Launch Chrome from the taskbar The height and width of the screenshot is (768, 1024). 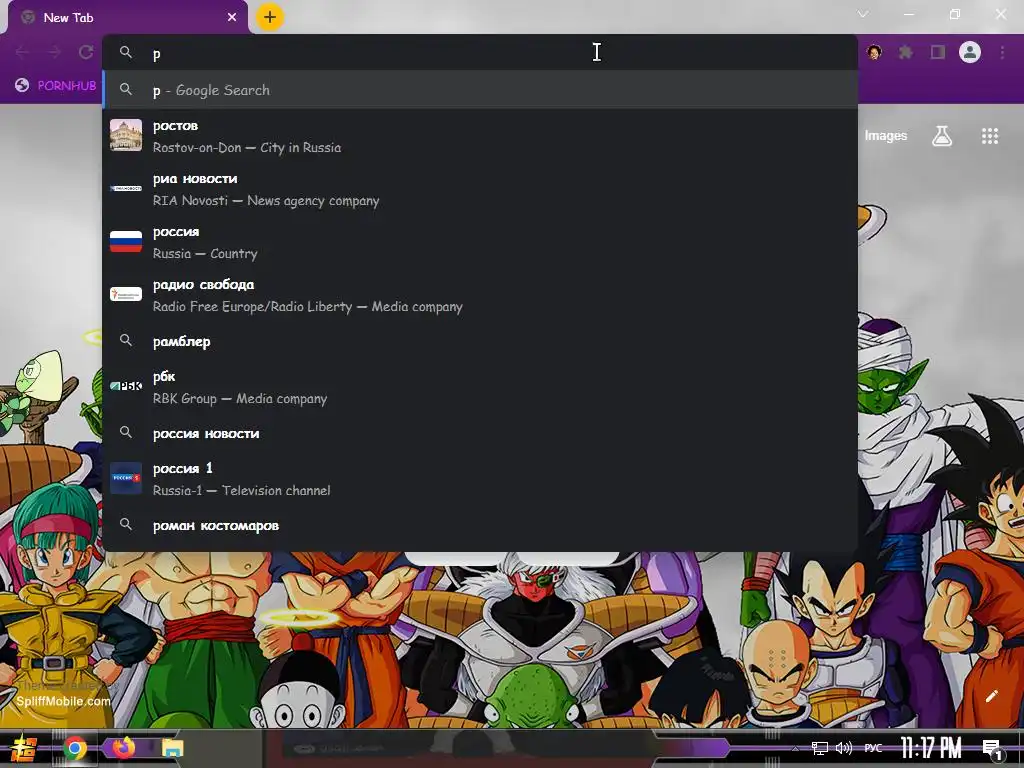click(74, 748)
